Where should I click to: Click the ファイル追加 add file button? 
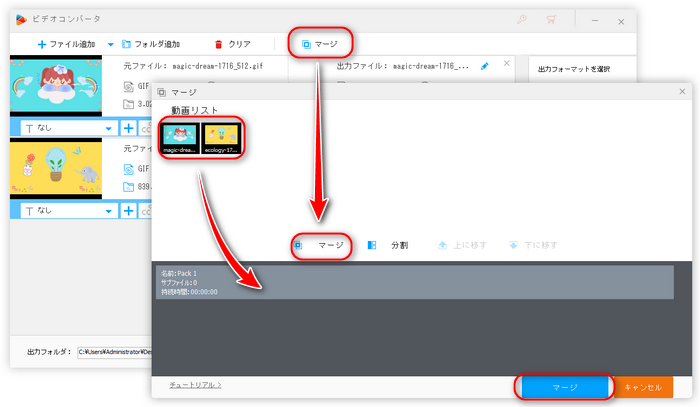(x=67, y=44)
